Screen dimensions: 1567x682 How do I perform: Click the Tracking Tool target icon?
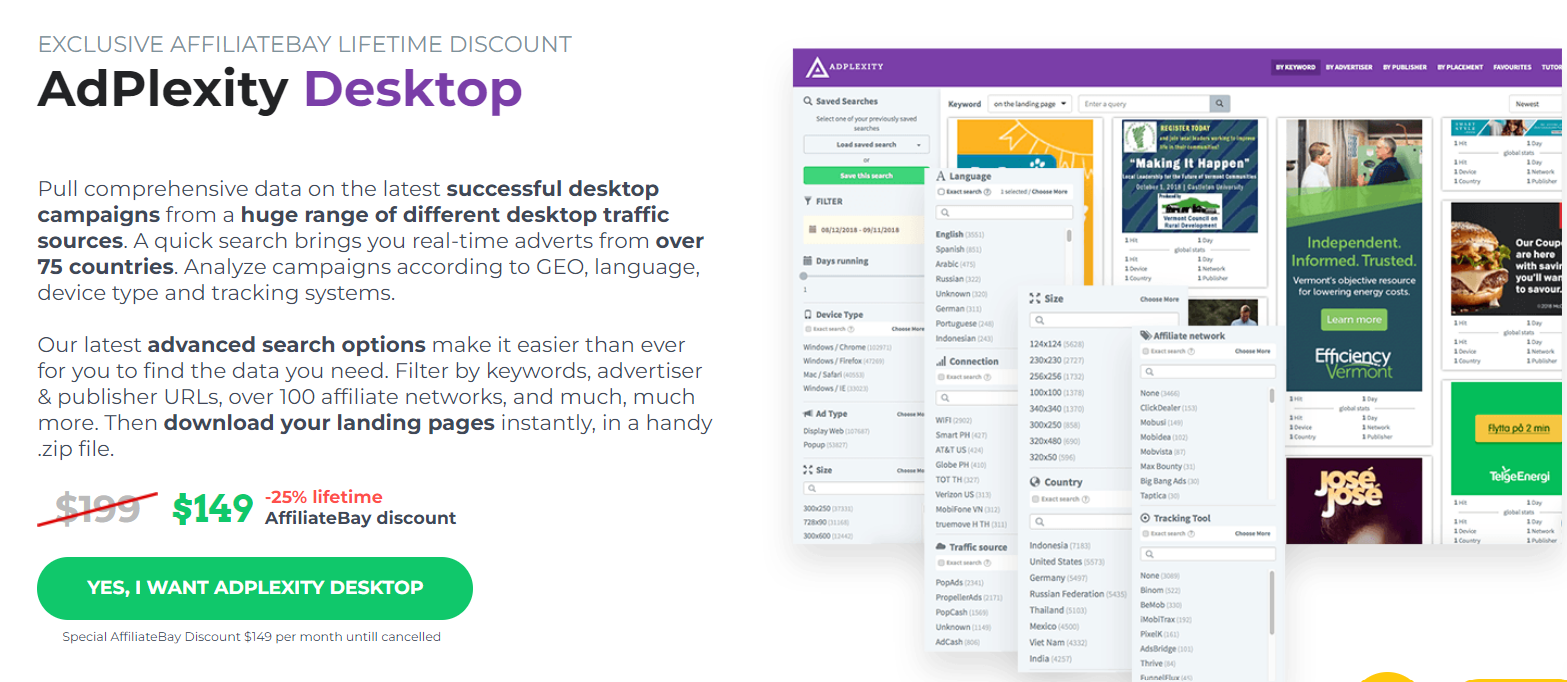click(1145, 518)
